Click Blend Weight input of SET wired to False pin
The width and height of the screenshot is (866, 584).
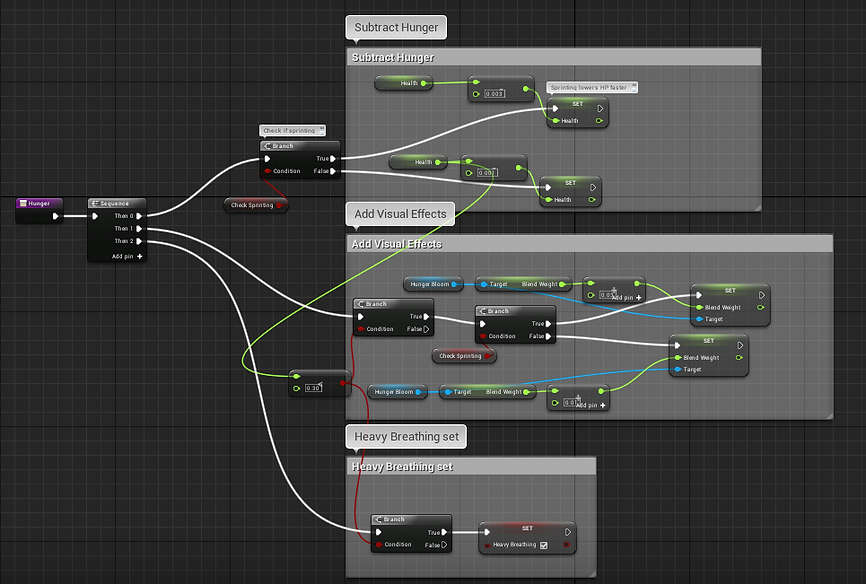click(678, 358)
